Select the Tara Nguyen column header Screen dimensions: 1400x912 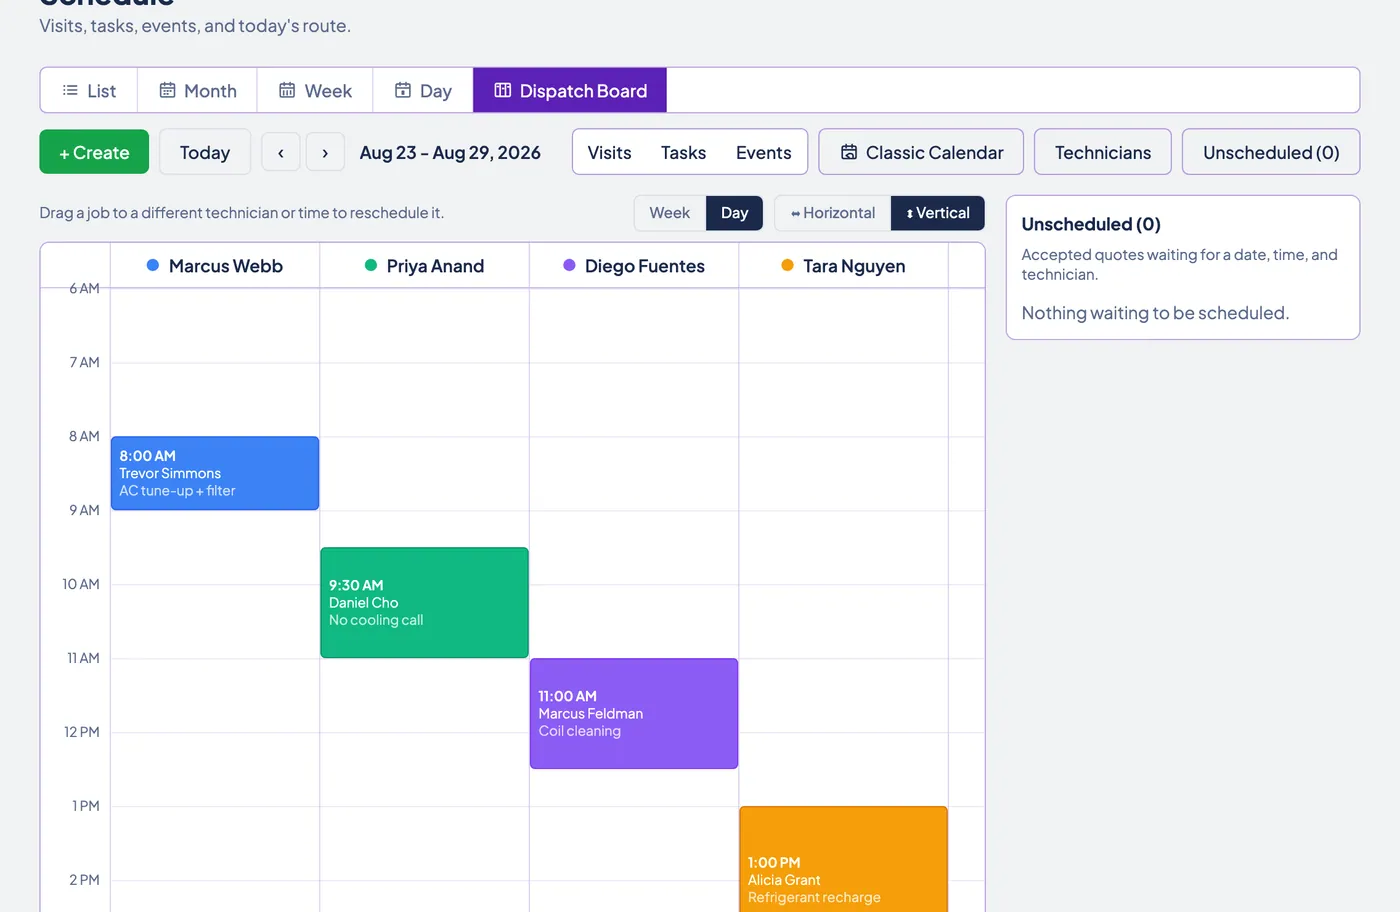click(x=844, y=266)
